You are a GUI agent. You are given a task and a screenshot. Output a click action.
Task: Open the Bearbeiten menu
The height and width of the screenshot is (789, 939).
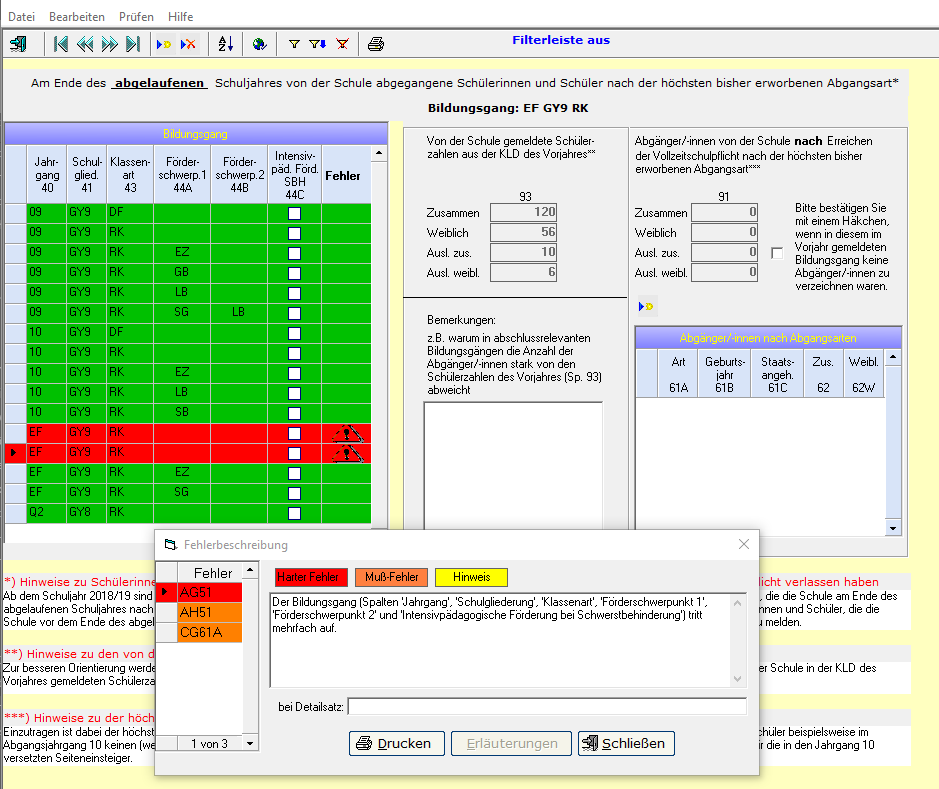click(76, 17)
